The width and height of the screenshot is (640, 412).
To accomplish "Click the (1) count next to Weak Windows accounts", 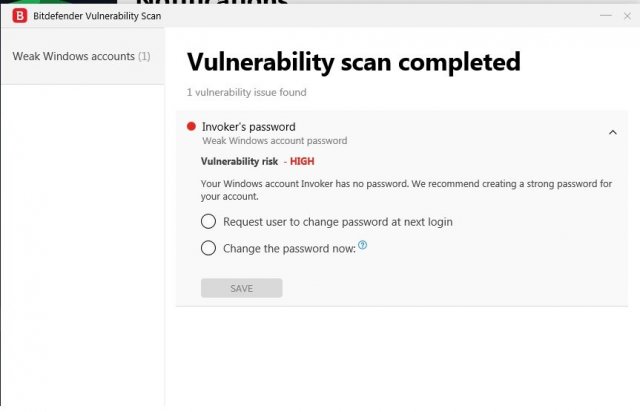I will pyautogui.click(x=144, y=57).
